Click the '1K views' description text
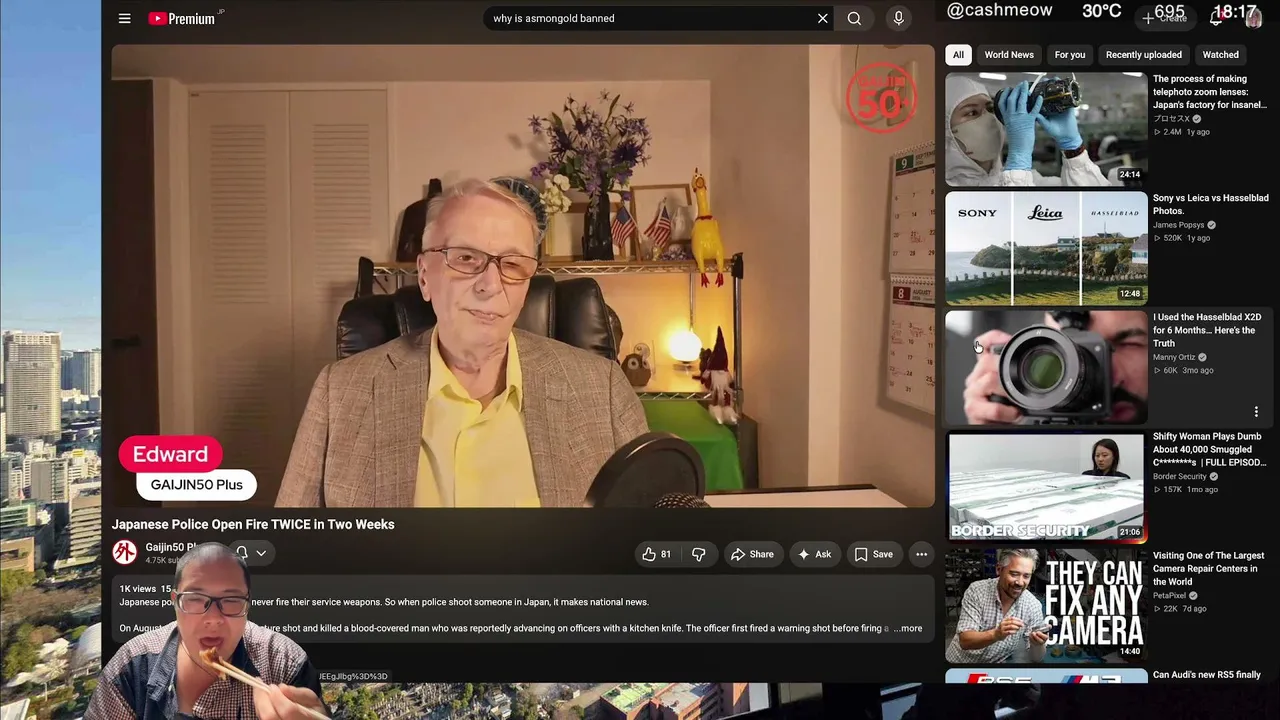1280x720 pixels. [x=137, y=589]
